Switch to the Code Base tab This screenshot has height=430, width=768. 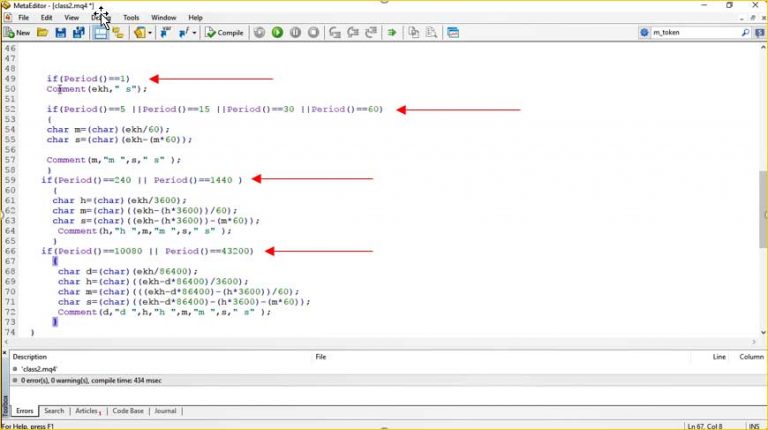(x=128, y=411)
